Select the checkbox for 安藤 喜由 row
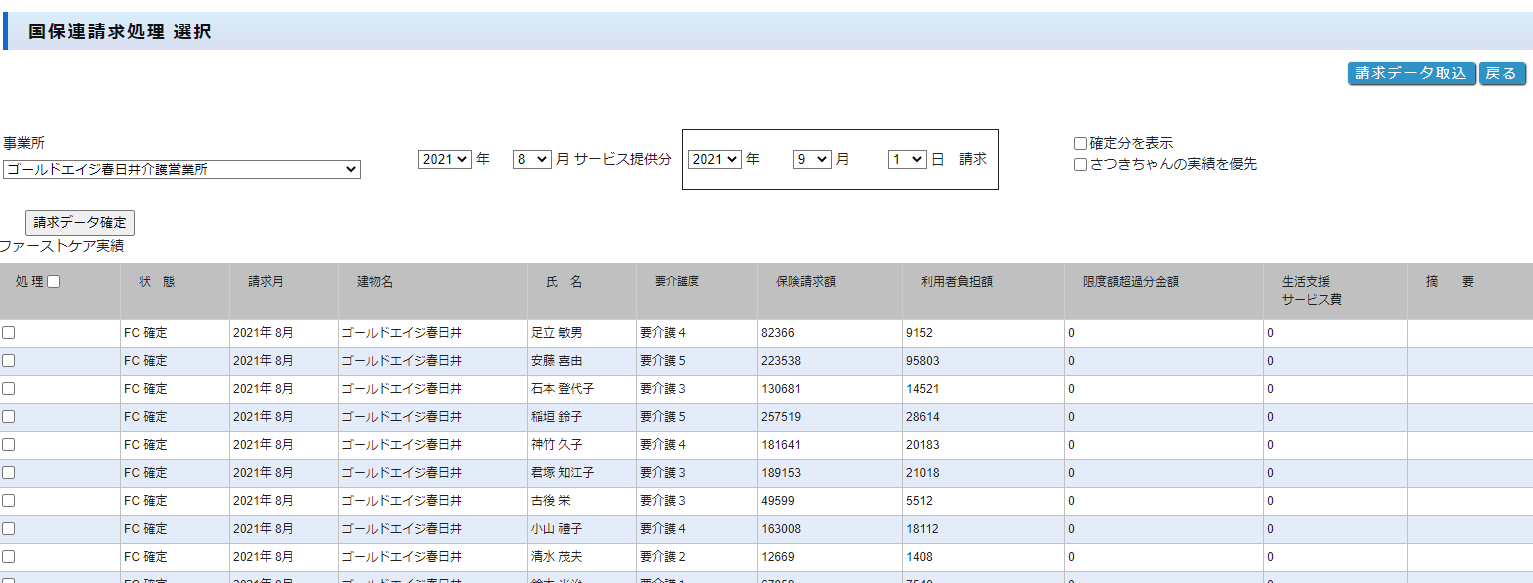The image size is (1533, 583). pyautogui.click(x=8, y=360)
